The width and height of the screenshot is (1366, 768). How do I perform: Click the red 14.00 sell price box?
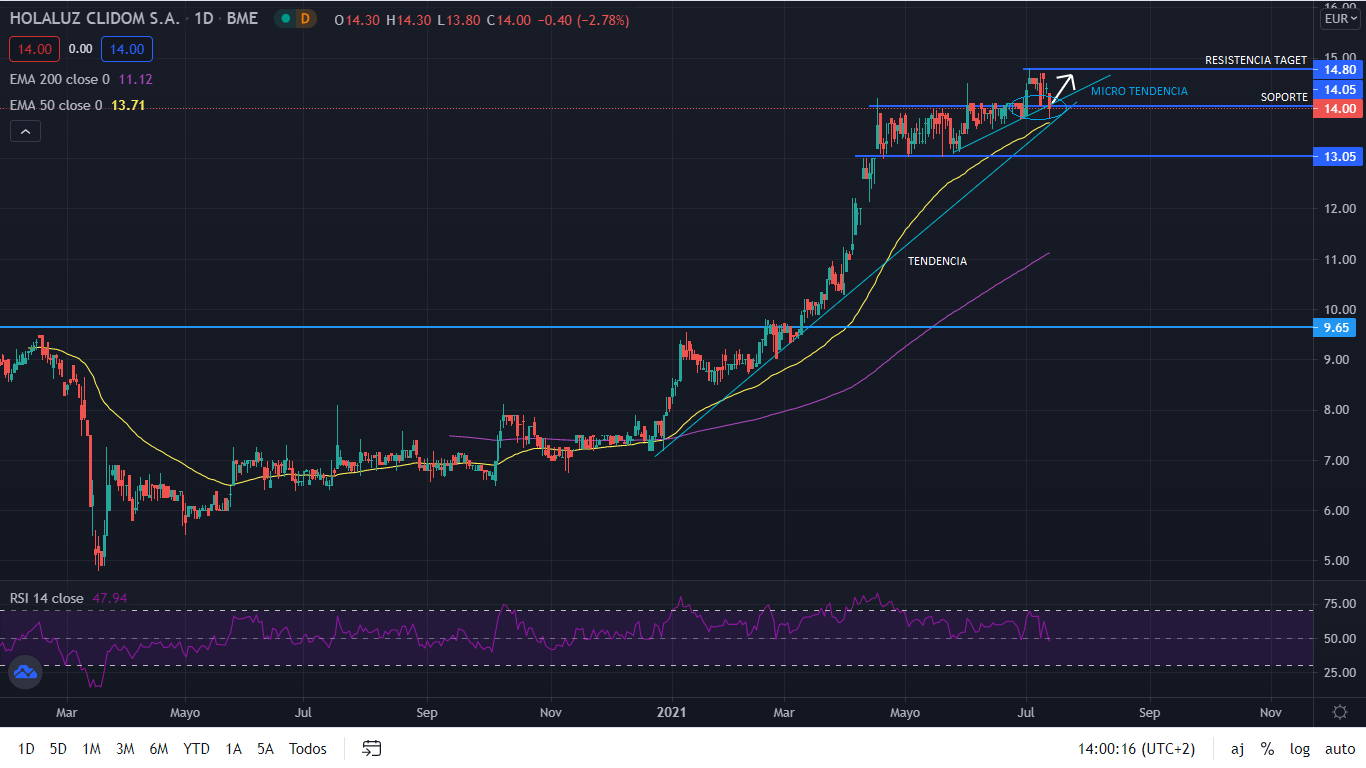34,48
